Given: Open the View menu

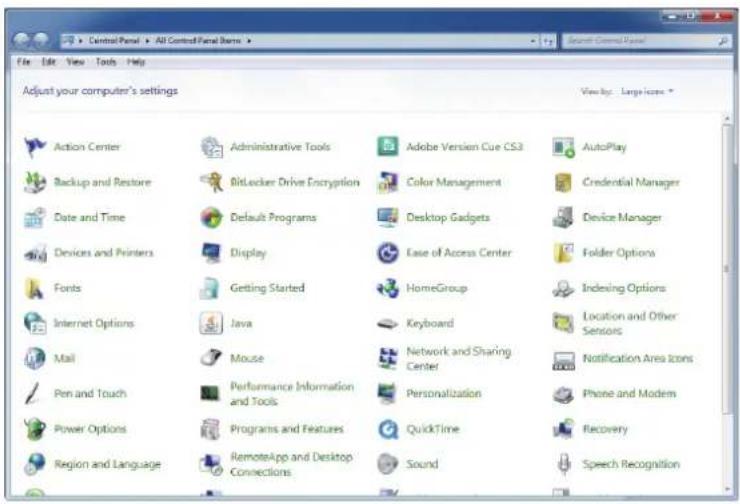Looking at the screenshot, I should pyautogui.click(x=75, y=62).
